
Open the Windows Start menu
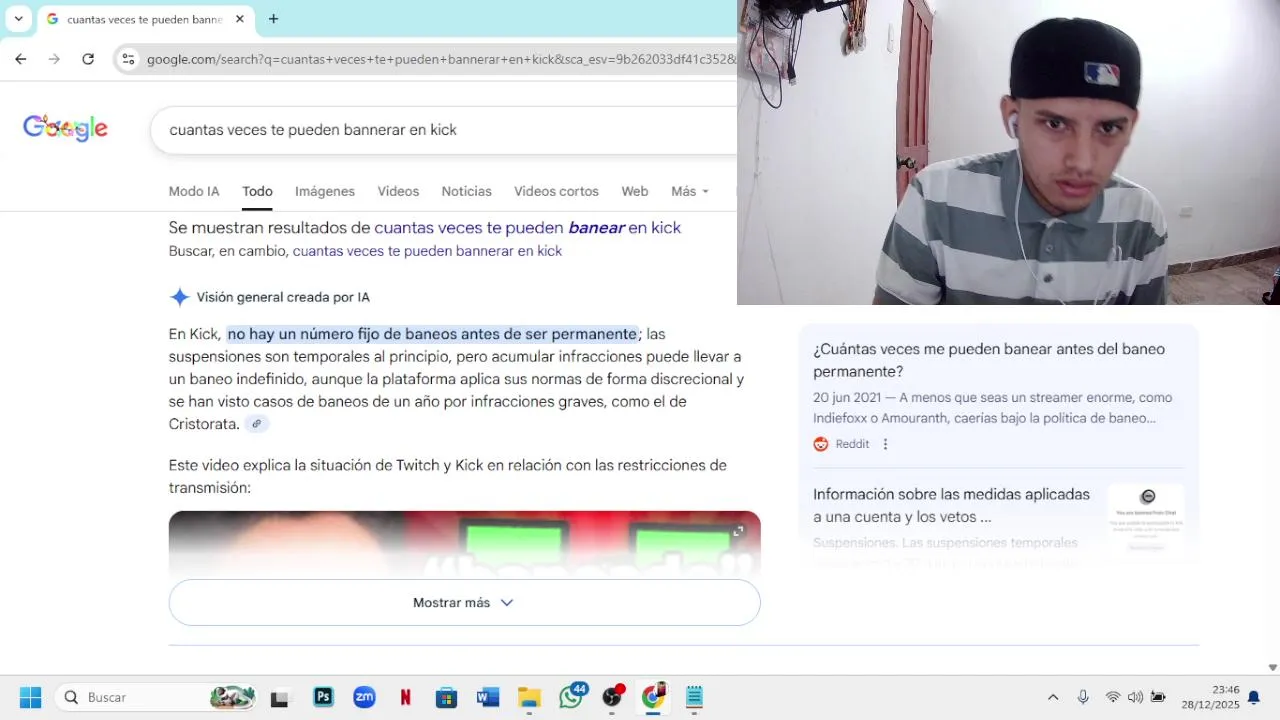tap(30, 697)
